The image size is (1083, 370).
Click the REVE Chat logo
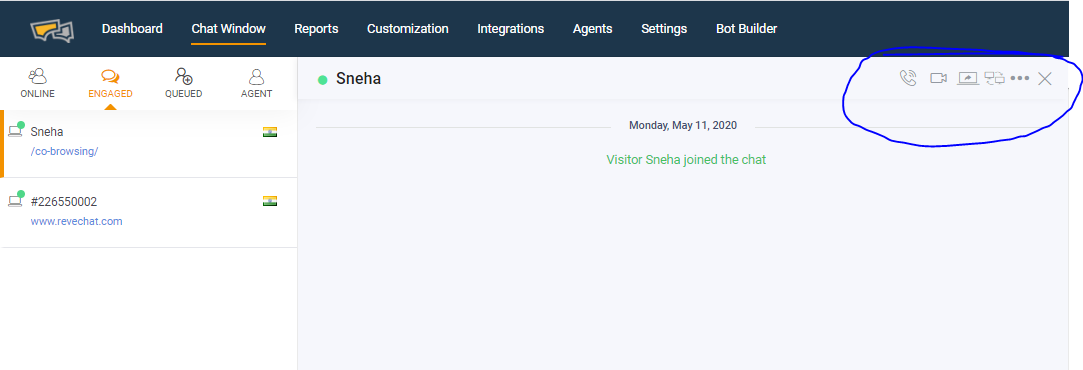52,30
